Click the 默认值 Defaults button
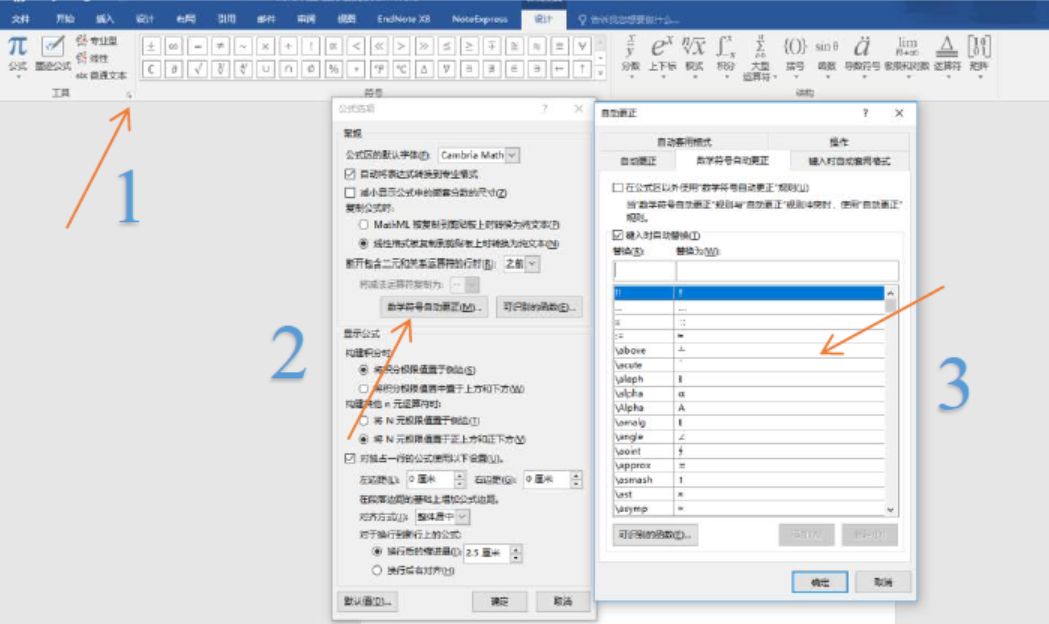The height and width of the screenshot is (624, 1049). (367, 601)
